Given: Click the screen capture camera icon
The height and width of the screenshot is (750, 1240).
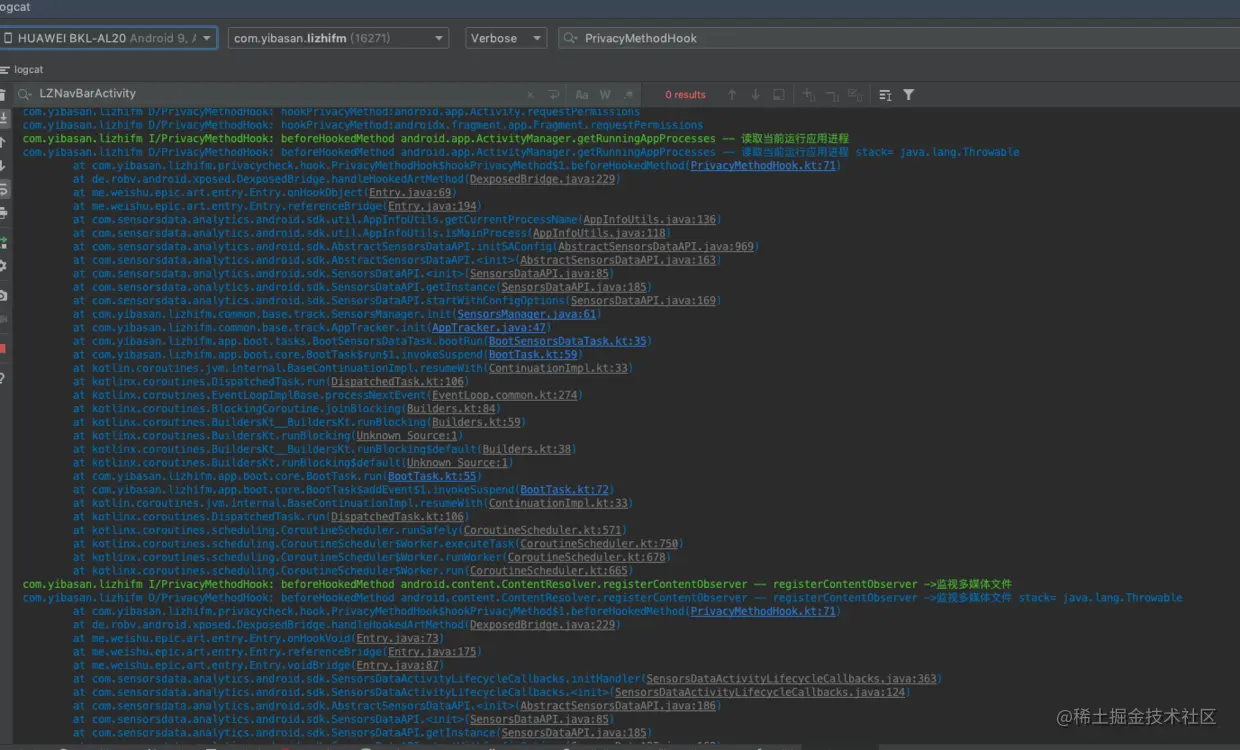Looking at the screenshot, I should tap(3, 296).
